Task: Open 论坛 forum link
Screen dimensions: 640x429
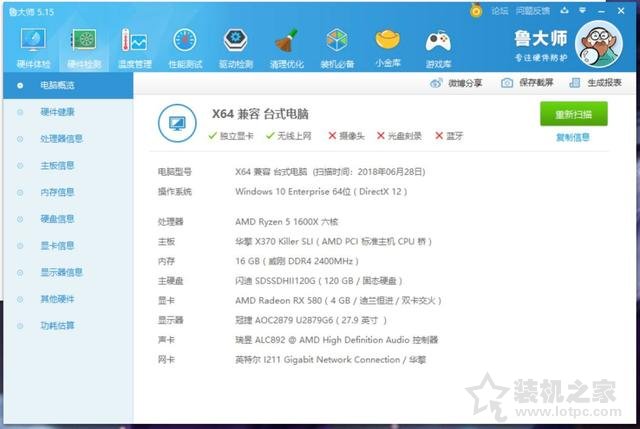Action: pos(500,11)
